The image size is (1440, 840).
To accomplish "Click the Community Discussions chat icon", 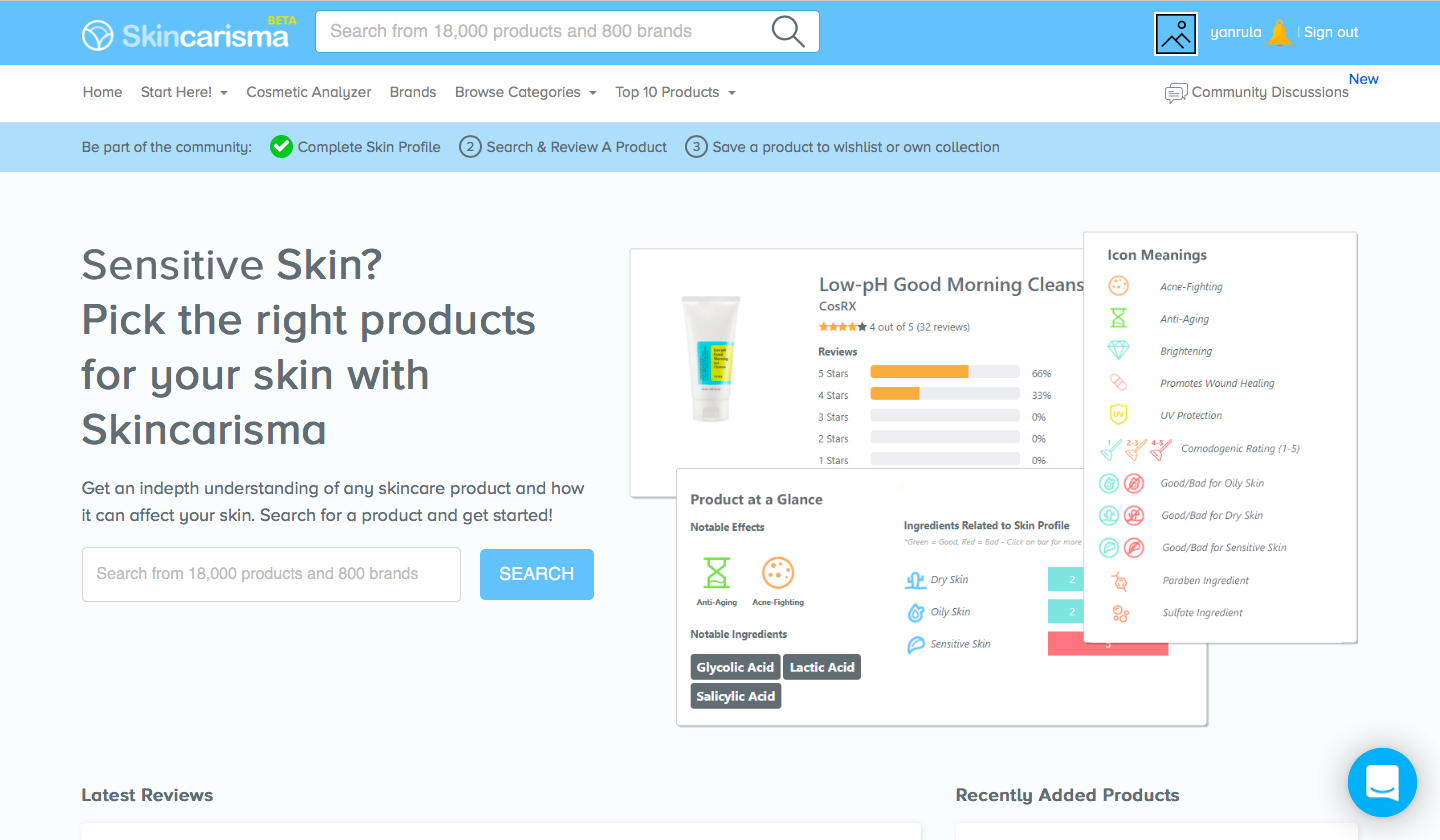I will pyautogui.click(x=1176, y=93).
